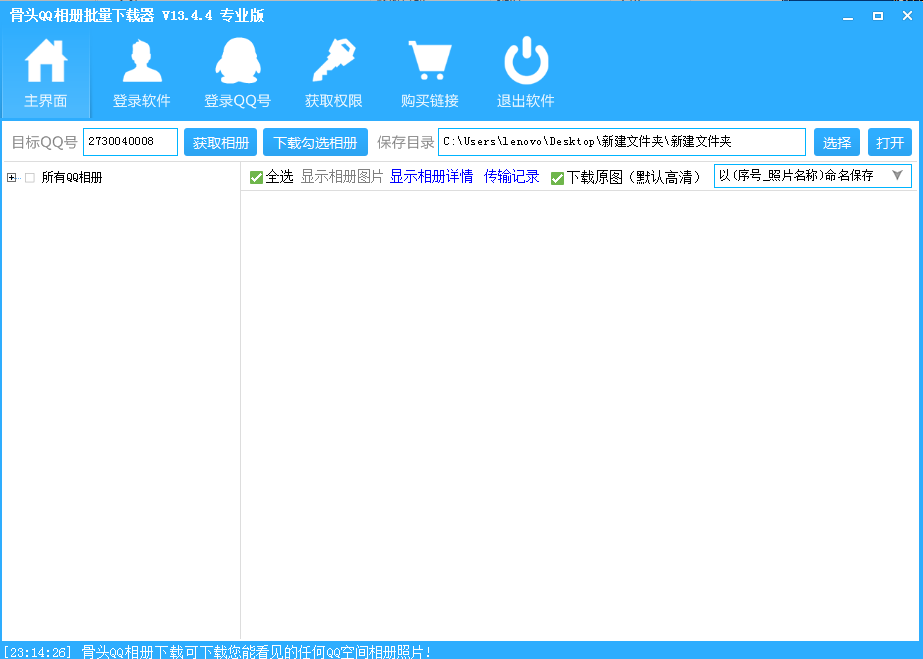Minimize the 骨头QQ相册批量下载器 window

[x=848, y=16]
